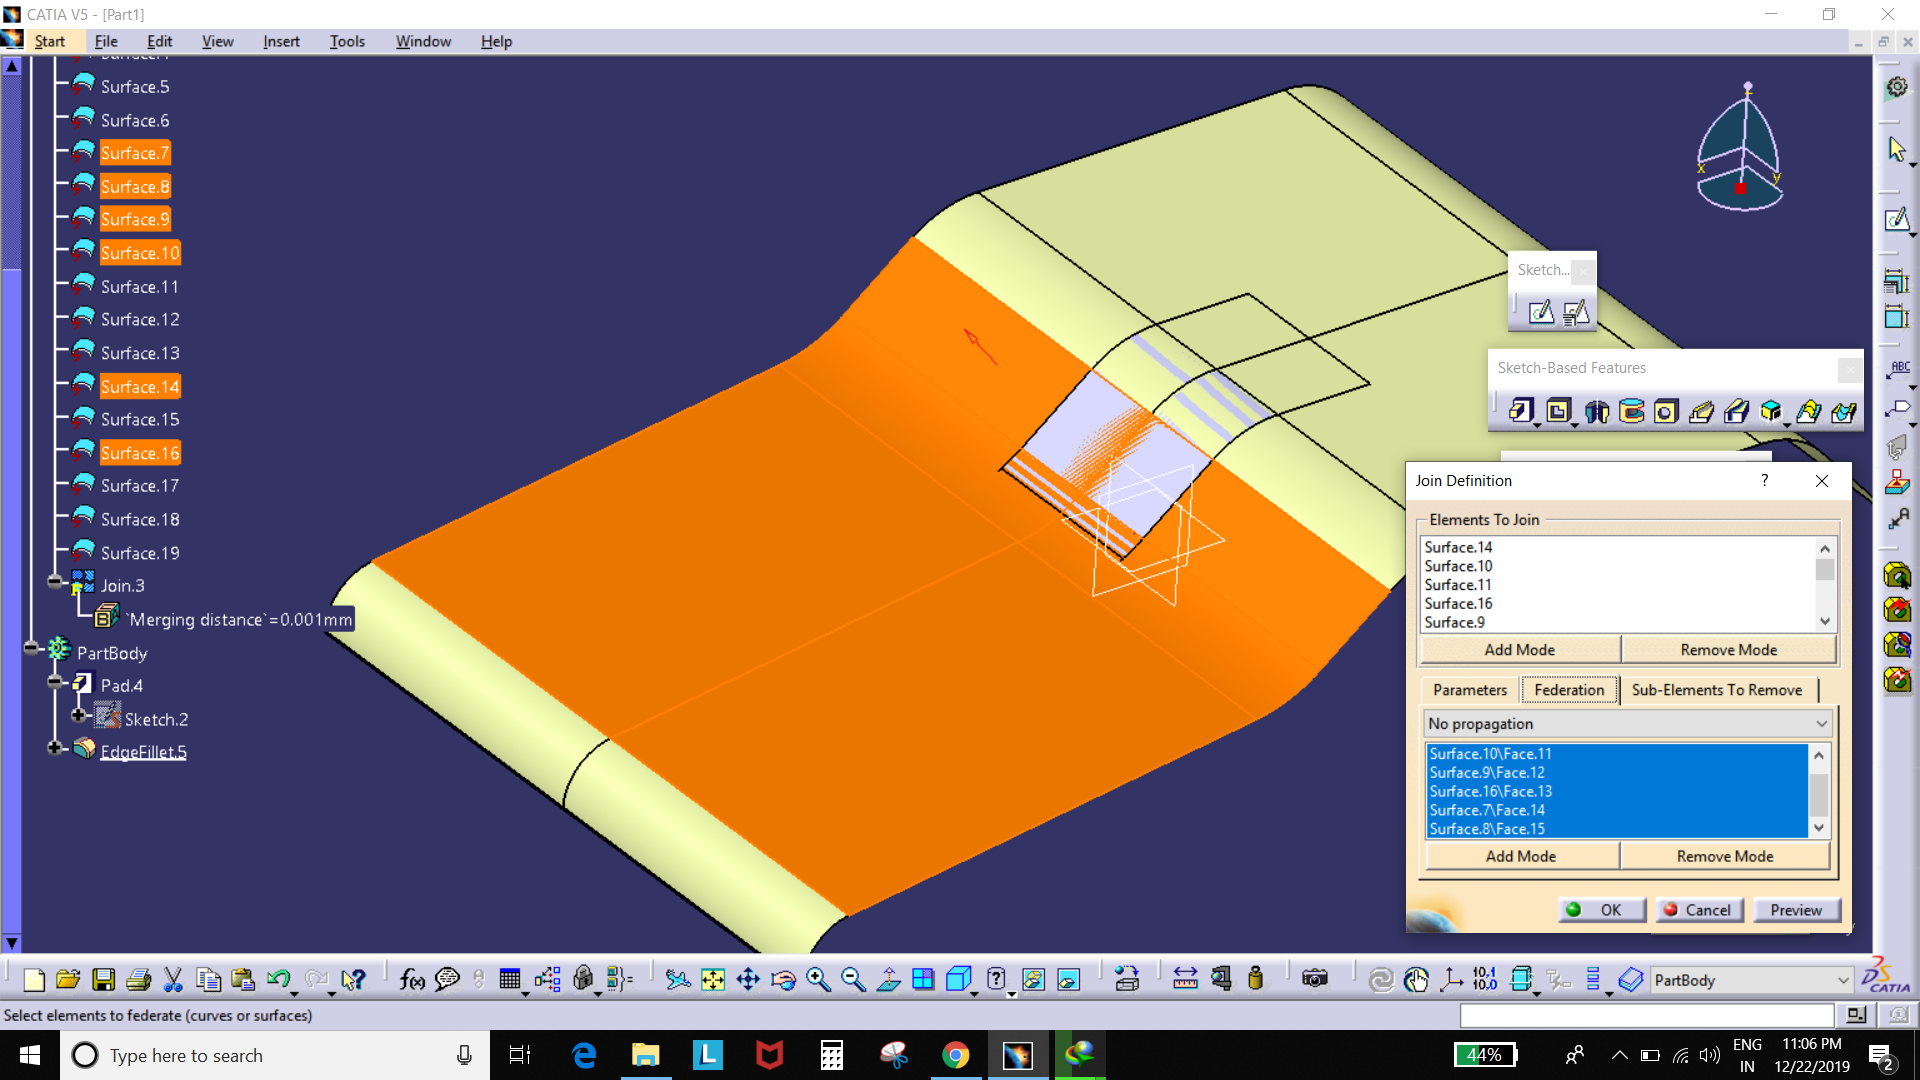Click the Fit All In icon
Screen dimensions: 1920x1080
tap(712, 980)
